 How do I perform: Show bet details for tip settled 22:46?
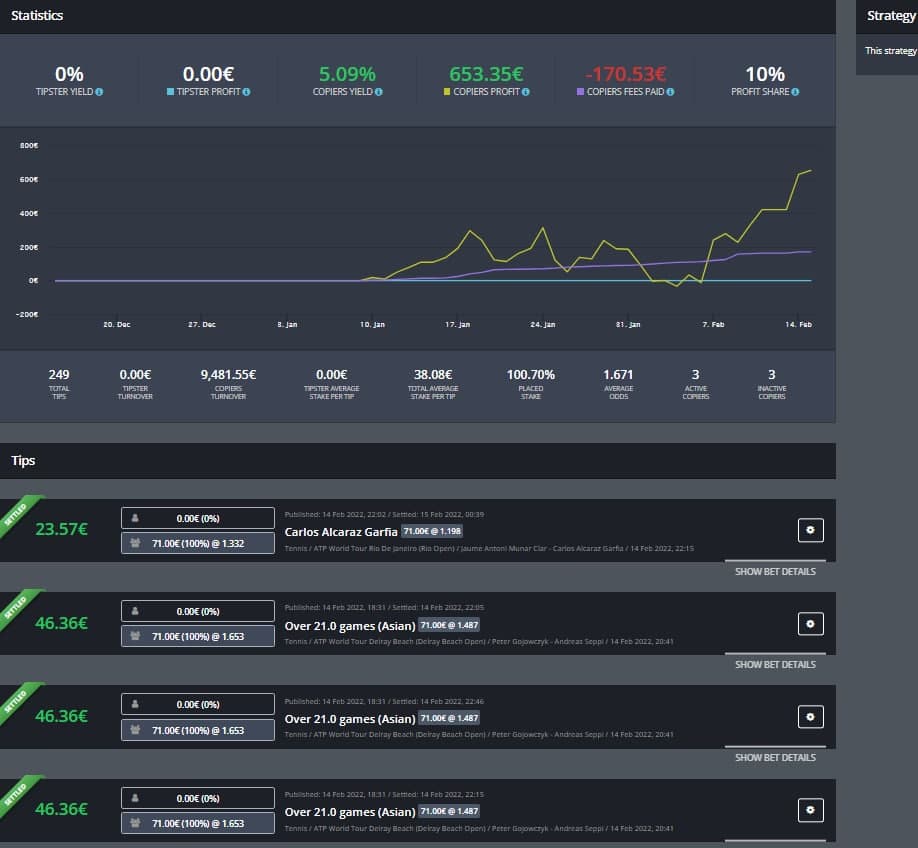click(775, 757)
